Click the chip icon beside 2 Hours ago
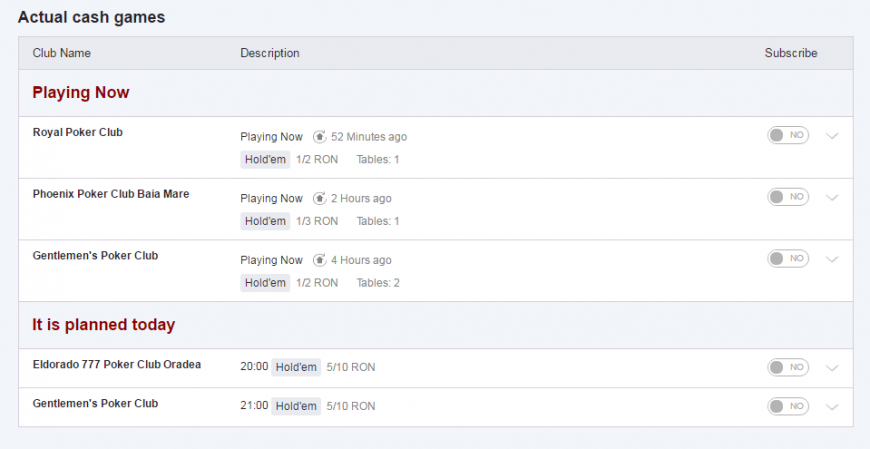 320,199
